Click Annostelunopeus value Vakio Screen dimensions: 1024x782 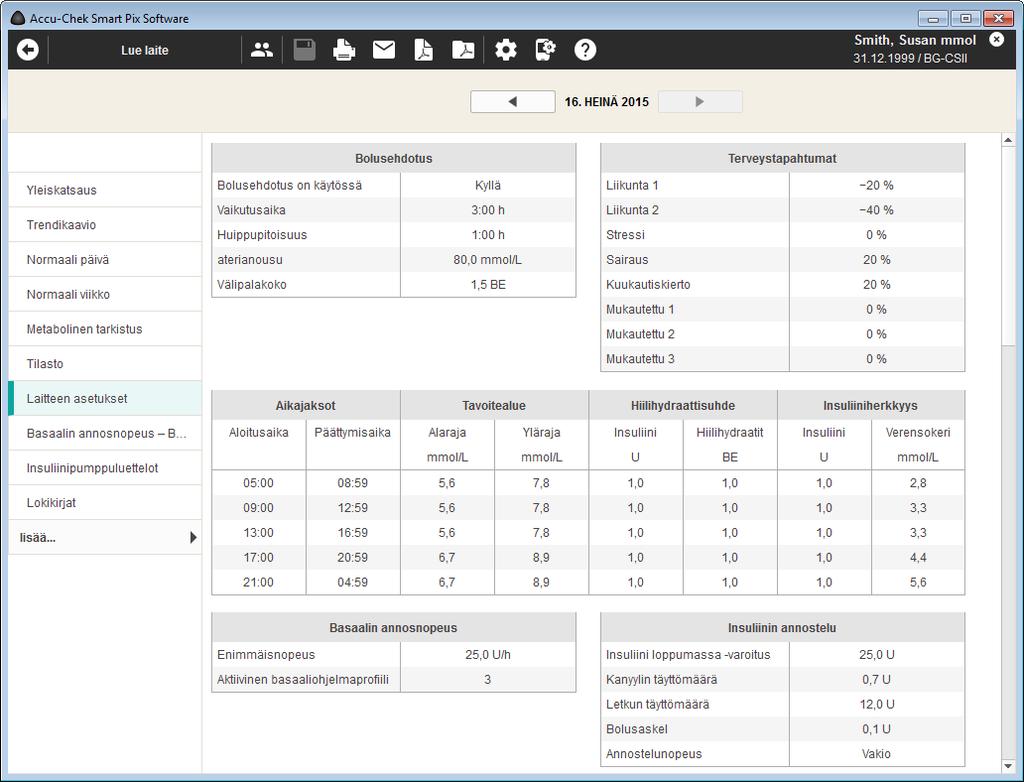[876, 754]
